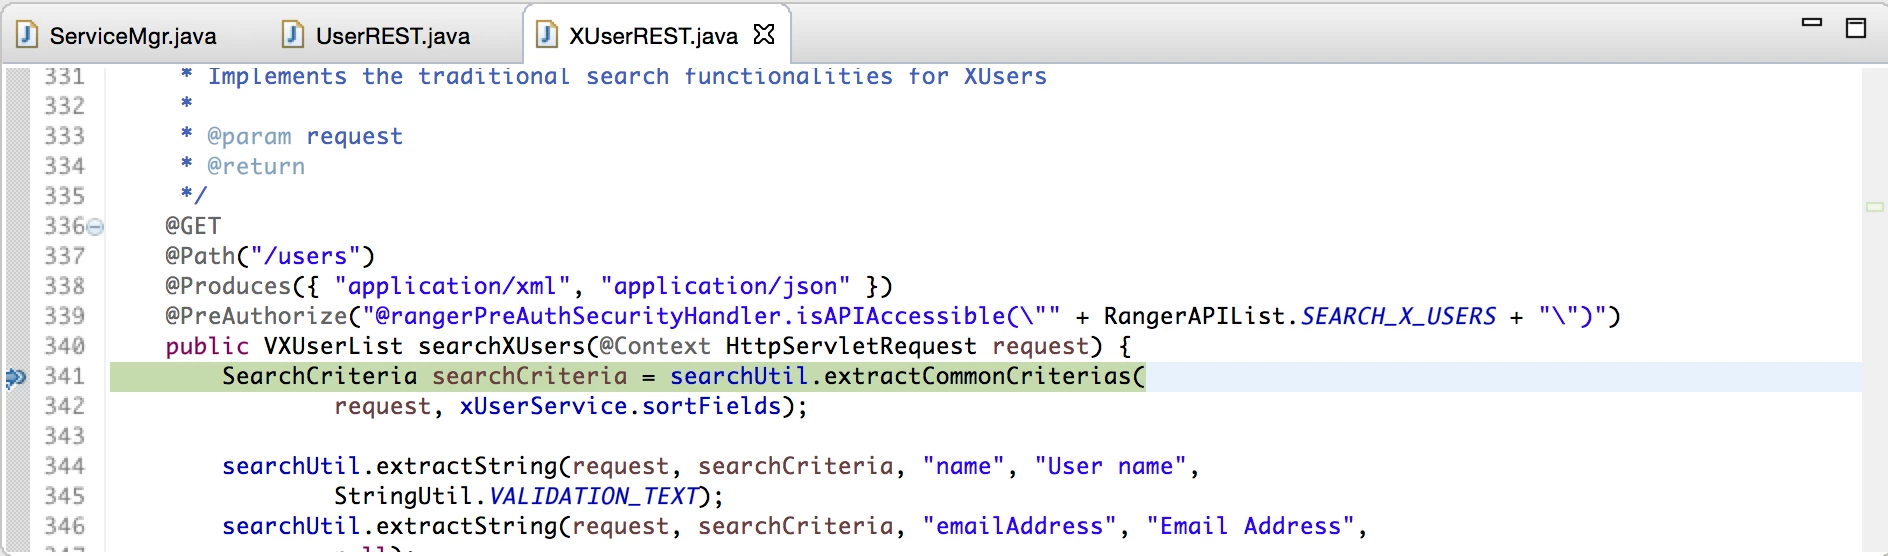Click the "emailAddress" string literal

pos(1019,526)
